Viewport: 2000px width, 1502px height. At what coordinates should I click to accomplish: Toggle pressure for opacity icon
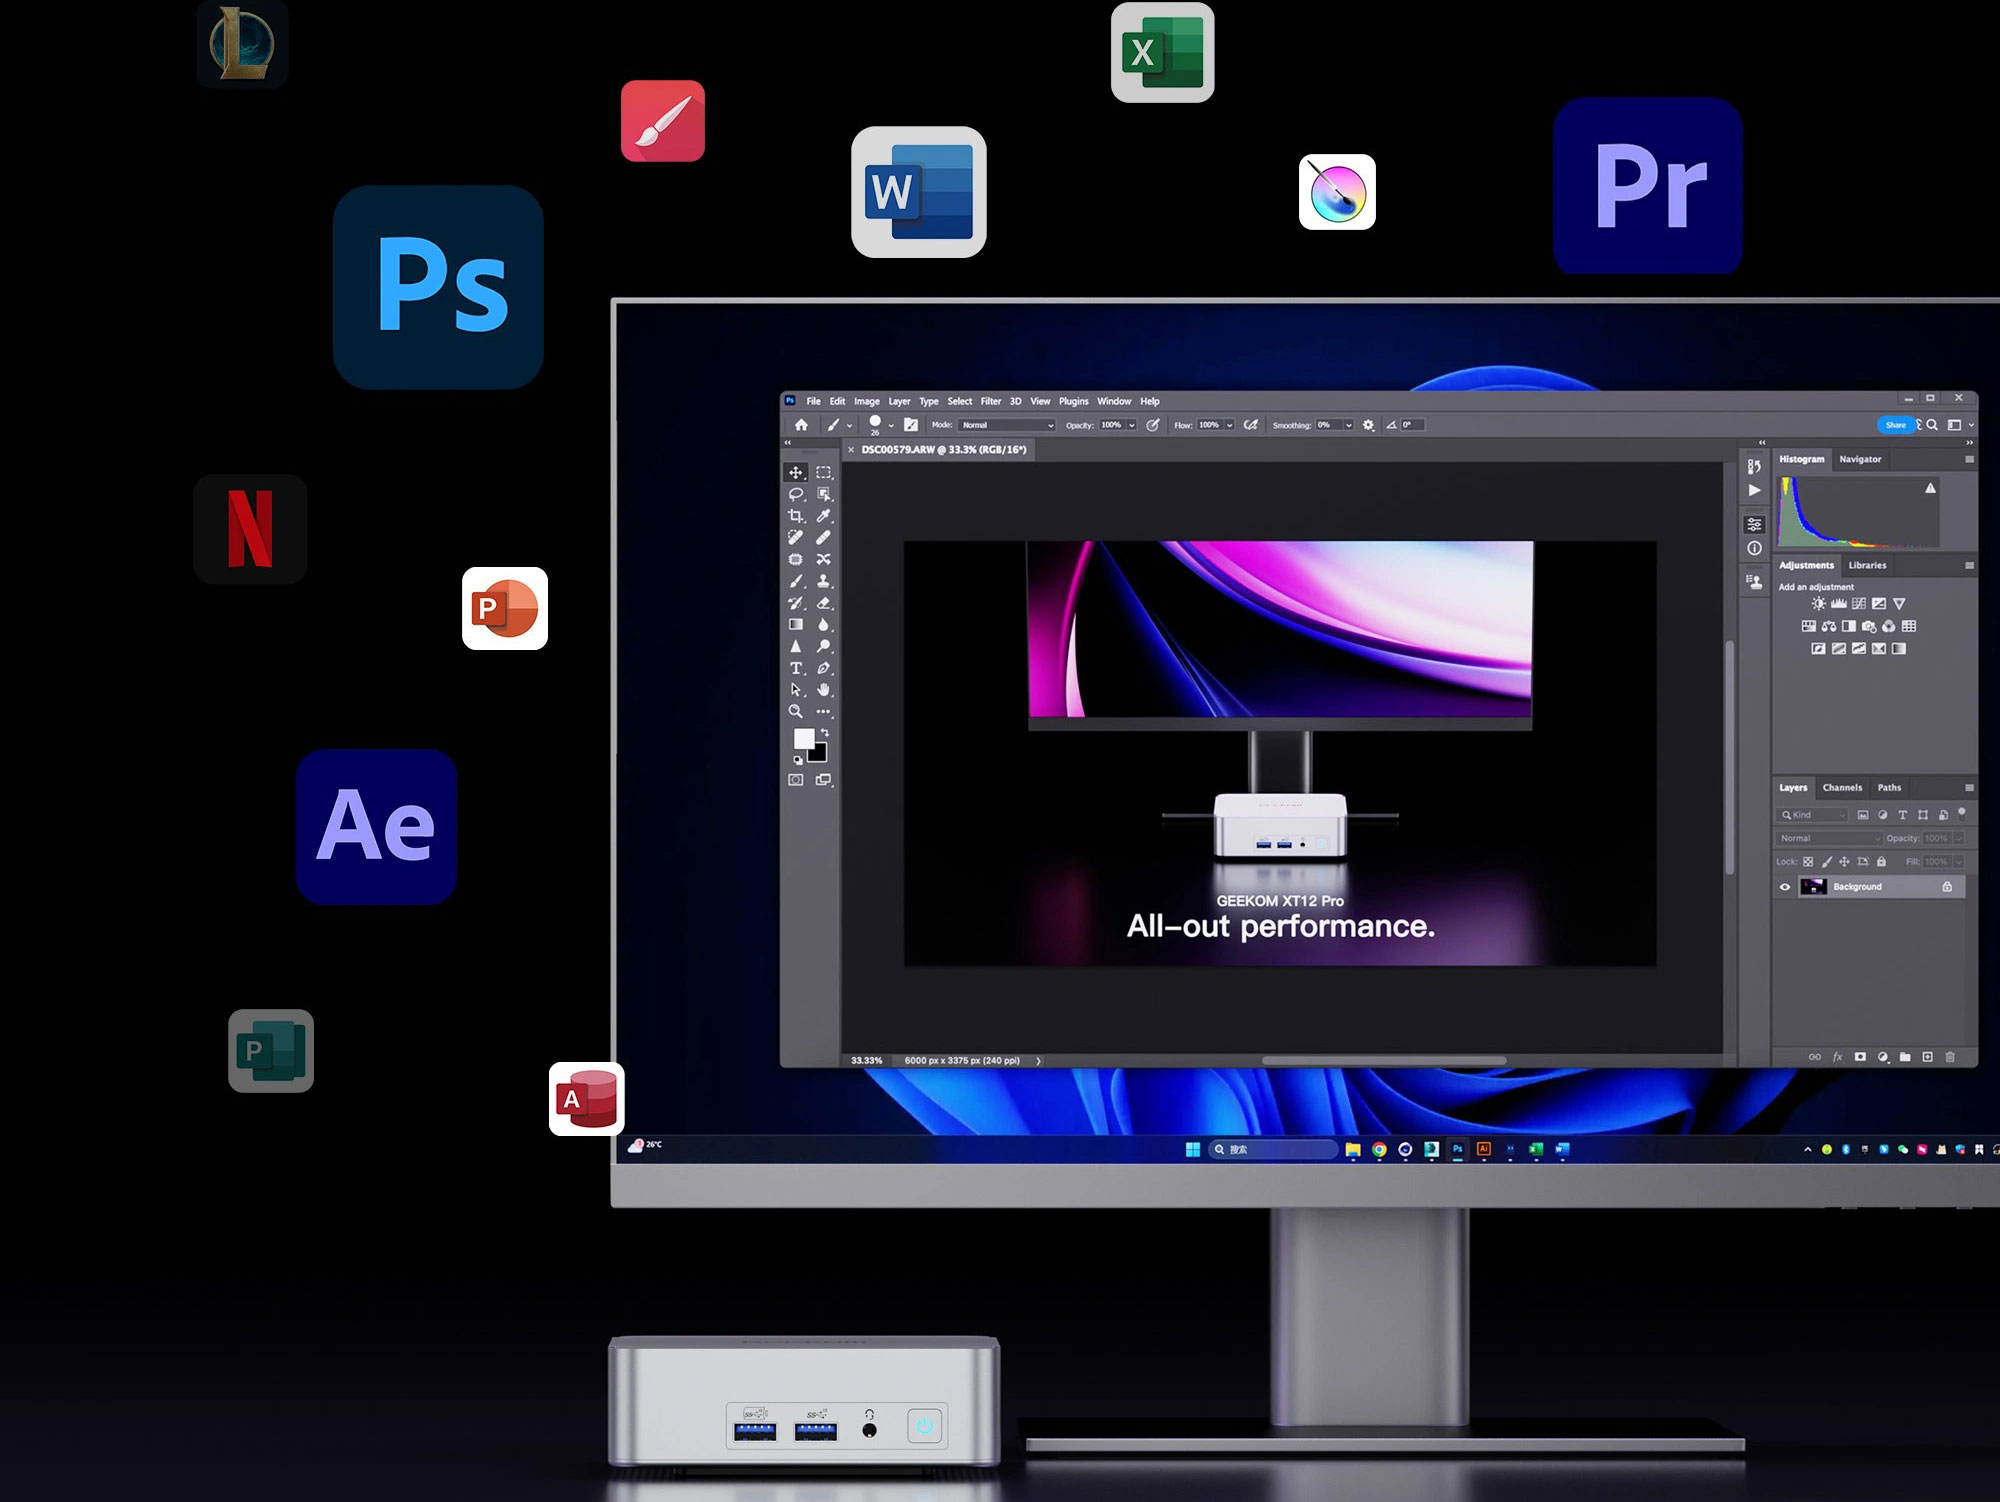pyautogui.click(x=1153, y=425)
